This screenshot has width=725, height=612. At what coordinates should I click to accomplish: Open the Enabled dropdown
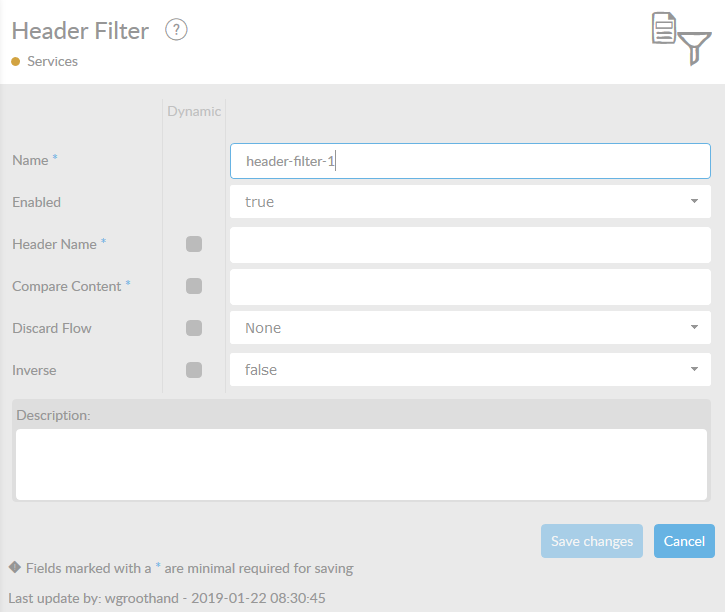tap(470, 202)
